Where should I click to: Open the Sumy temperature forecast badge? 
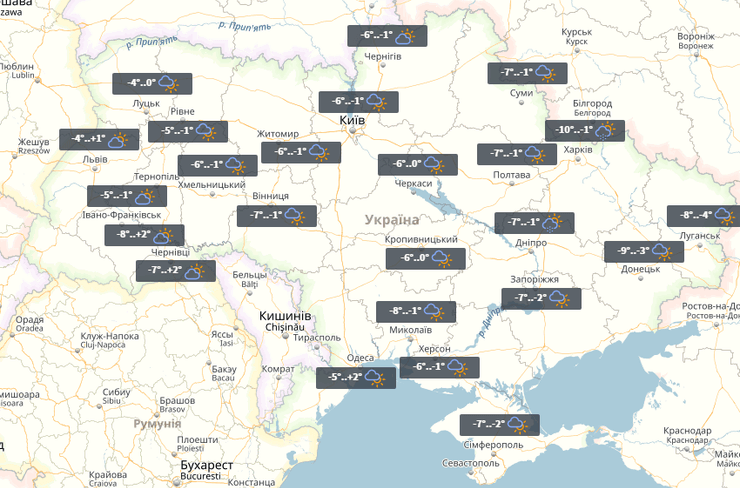[x=527, y=73]
